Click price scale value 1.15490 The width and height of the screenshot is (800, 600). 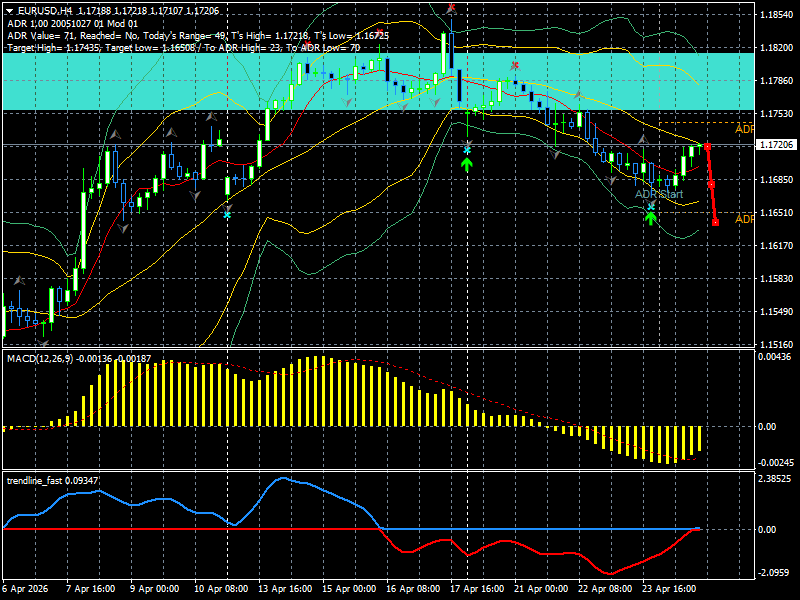(x=777, y=311)
